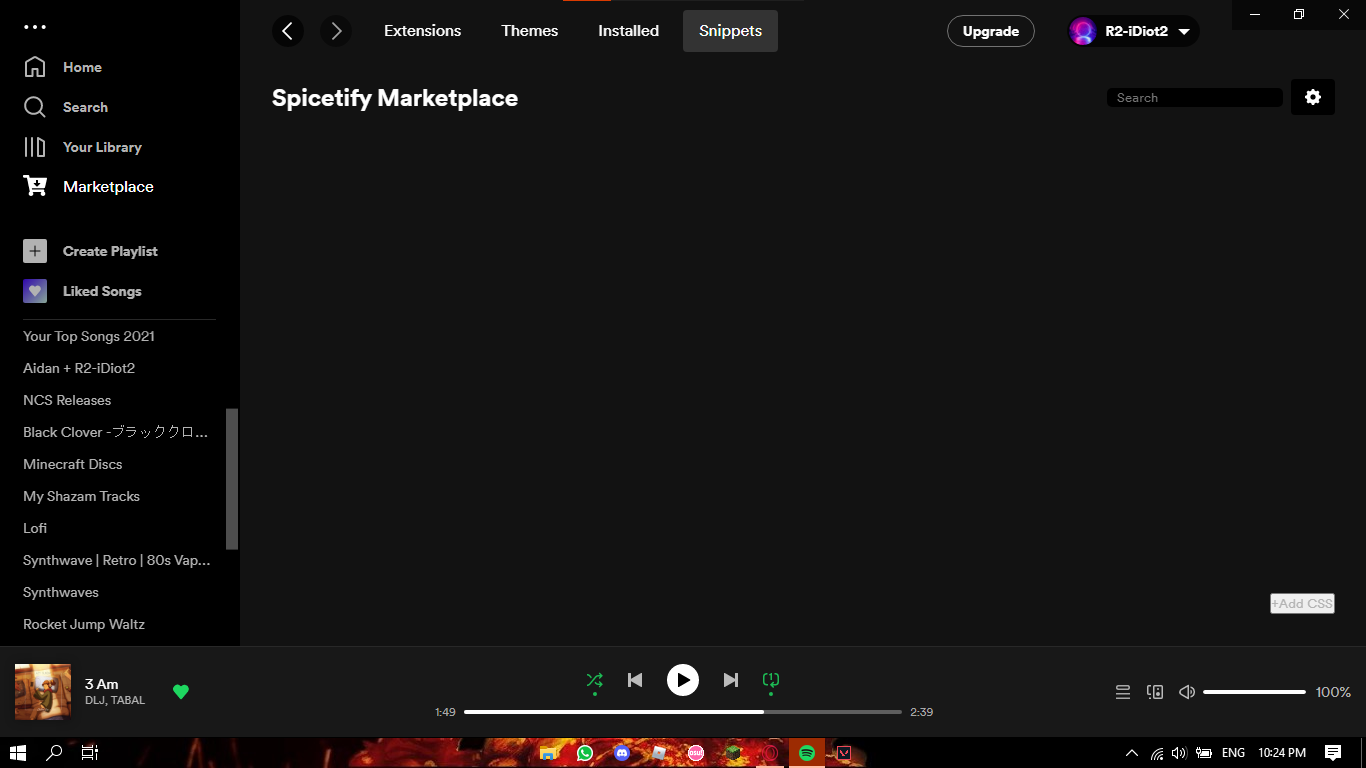The image size is (1366, 768).
Task: Open the Minecraft Discs playlist
Action: pyautogui.click(x=73, y=464)
